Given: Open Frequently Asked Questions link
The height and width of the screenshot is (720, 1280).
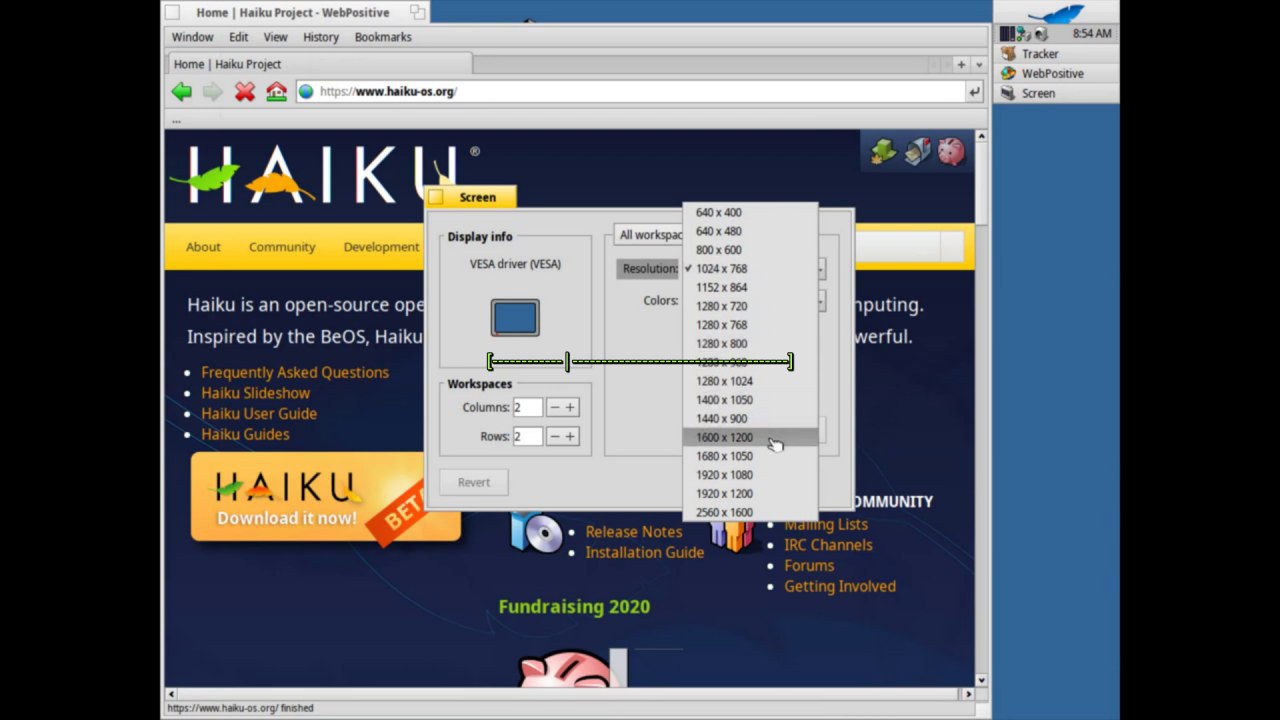Looking at the screenshot, I should 295,372.
